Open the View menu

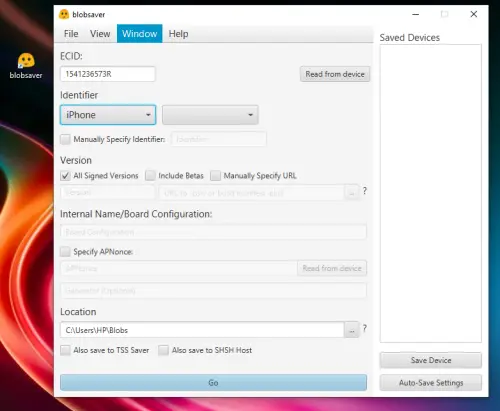pyautogui.click(x=100, y=34)
